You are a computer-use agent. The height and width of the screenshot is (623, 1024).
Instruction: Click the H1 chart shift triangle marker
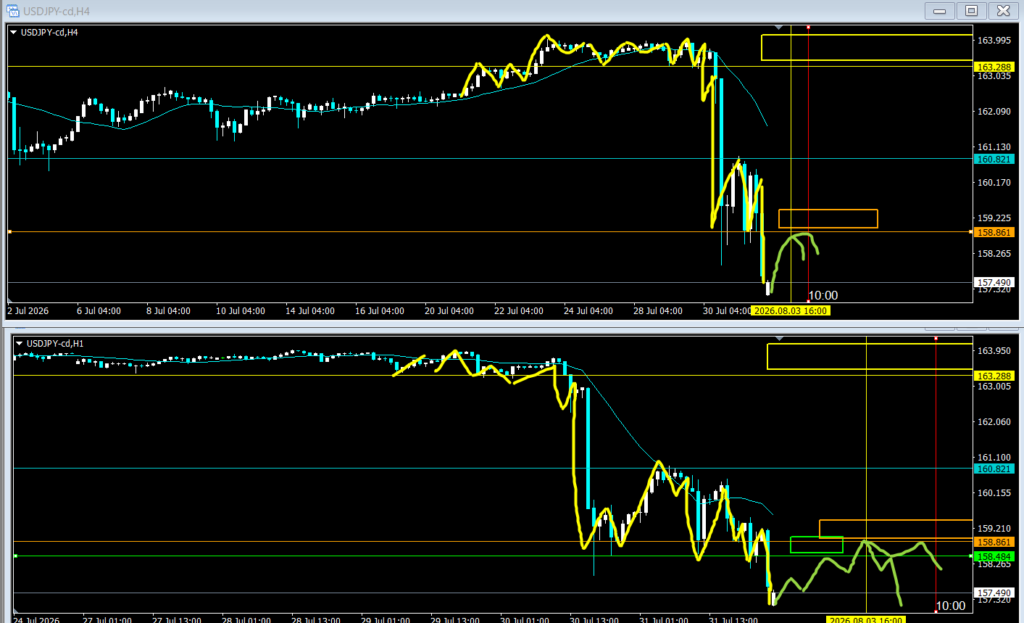coord(779,338)
